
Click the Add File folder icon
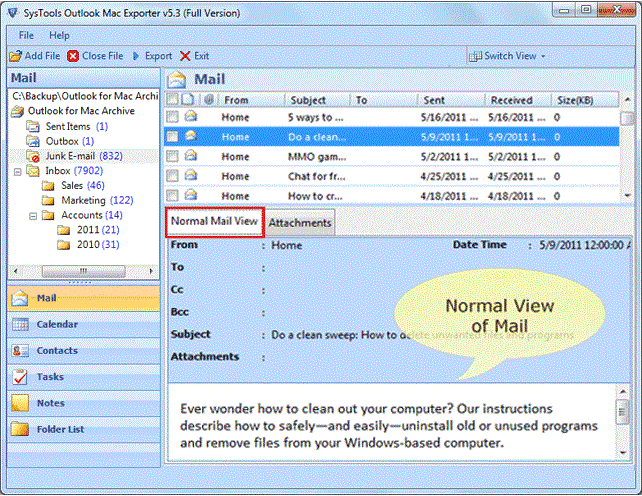click(16, 56)
